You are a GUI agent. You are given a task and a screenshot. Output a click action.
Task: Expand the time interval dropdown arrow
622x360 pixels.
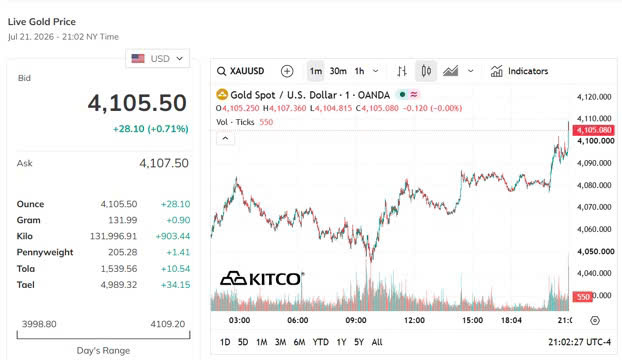[375, 71]
